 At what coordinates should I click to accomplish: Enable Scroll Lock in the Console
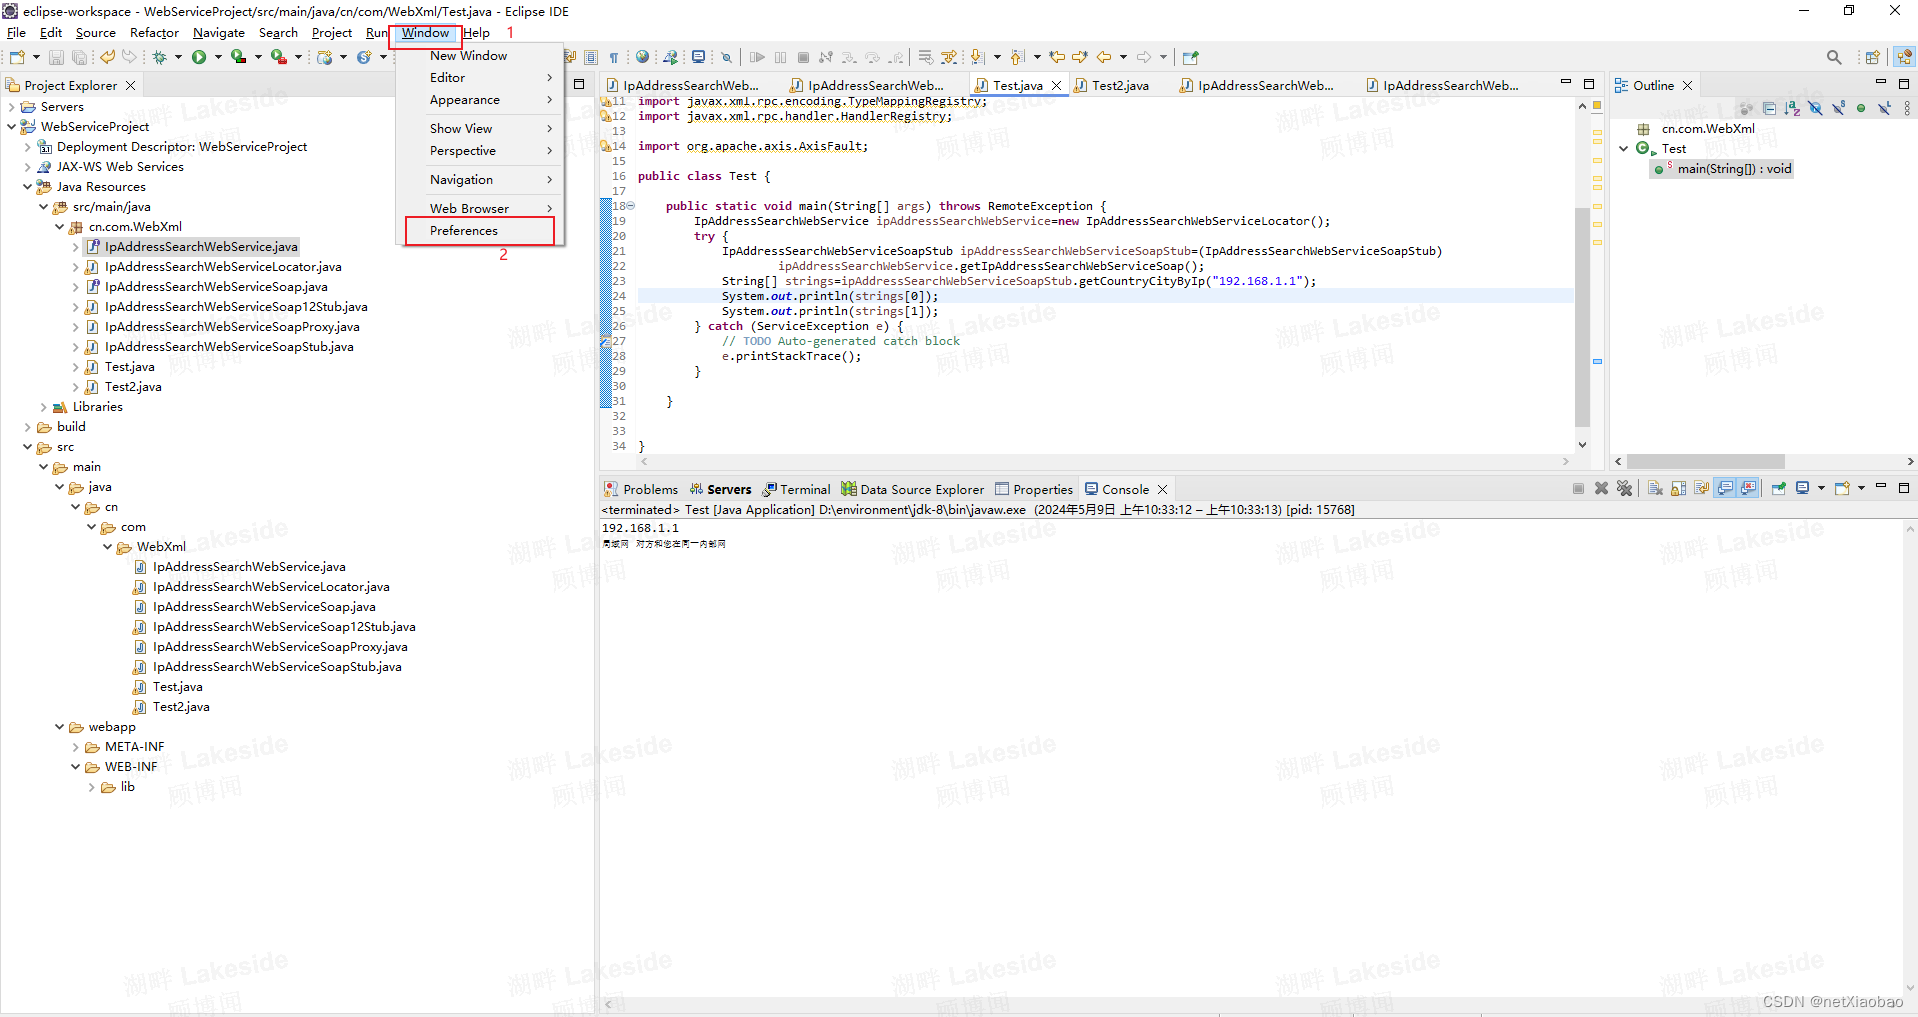[1679, 489]
